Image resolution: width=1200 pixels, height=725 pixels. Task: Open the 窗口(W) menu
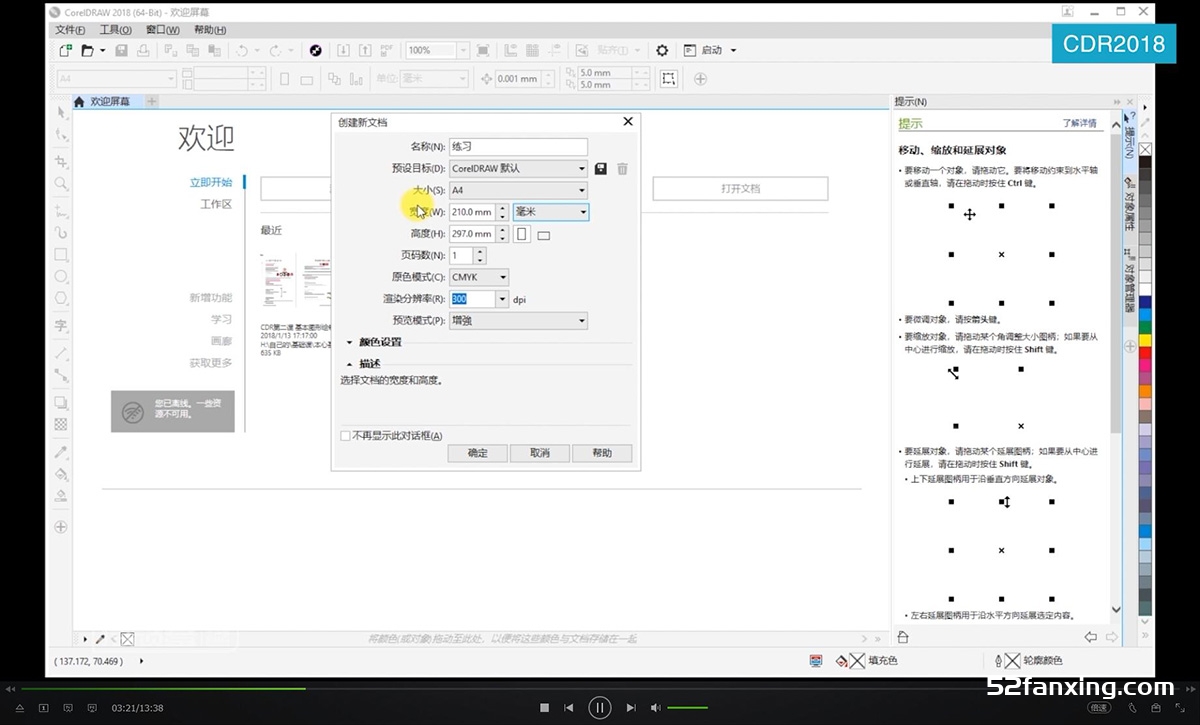point(163,30)
